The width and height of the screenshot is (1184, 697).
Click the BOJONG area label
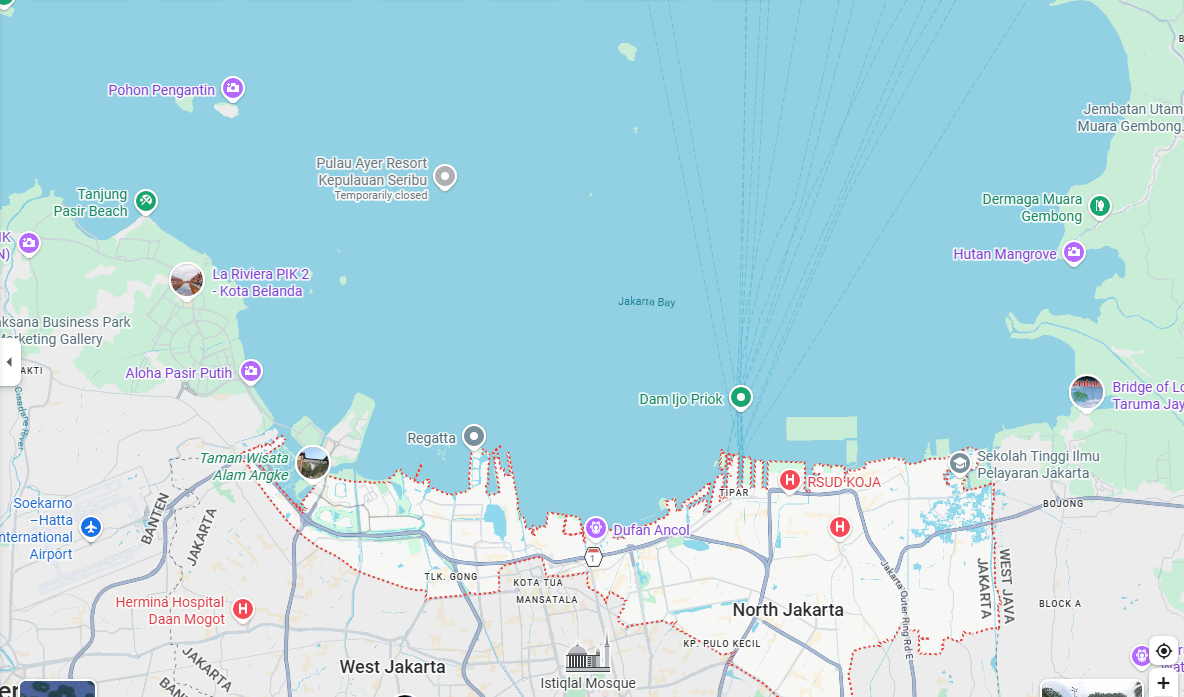click(1063, 504)
